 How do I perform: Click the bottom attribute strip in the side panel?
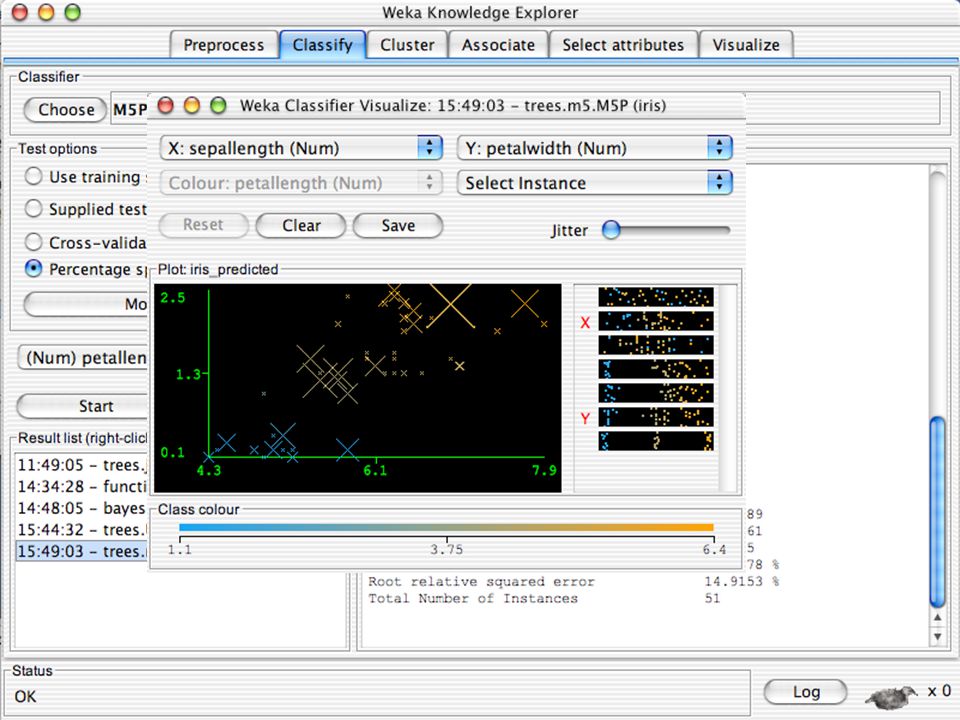[x=656, y=441]
